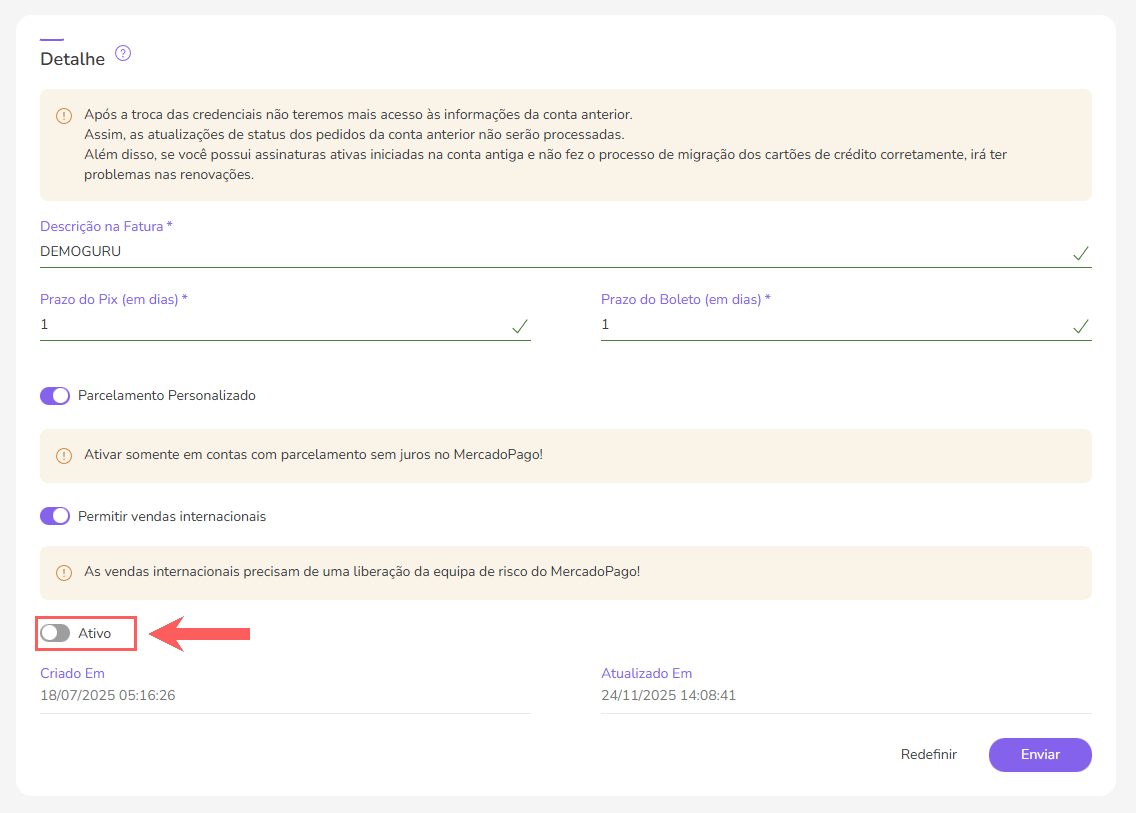Click the warning icon in the MercadoPago installment notice
The height and width of the screenshot is (813, 1136).
click(x=64, y=456)
